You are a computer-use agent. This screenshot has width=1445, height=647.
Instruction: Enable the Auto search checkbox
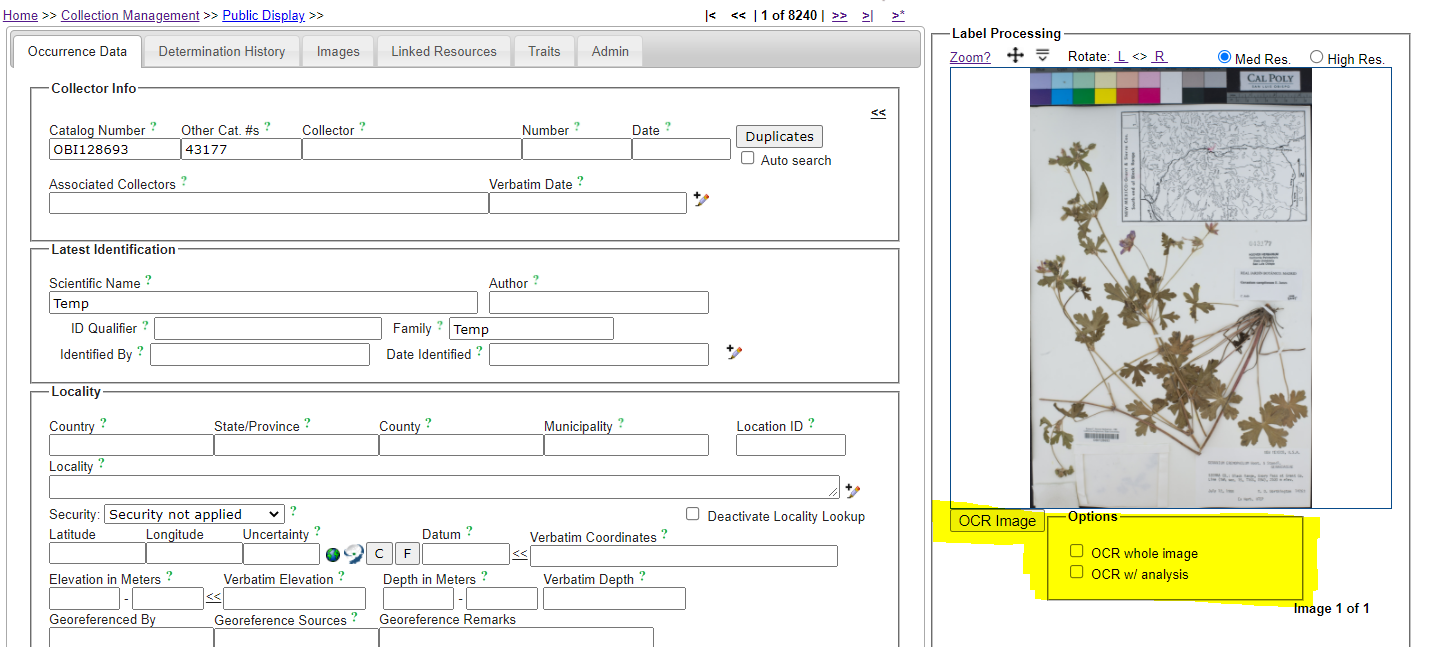tap(748, 158)
